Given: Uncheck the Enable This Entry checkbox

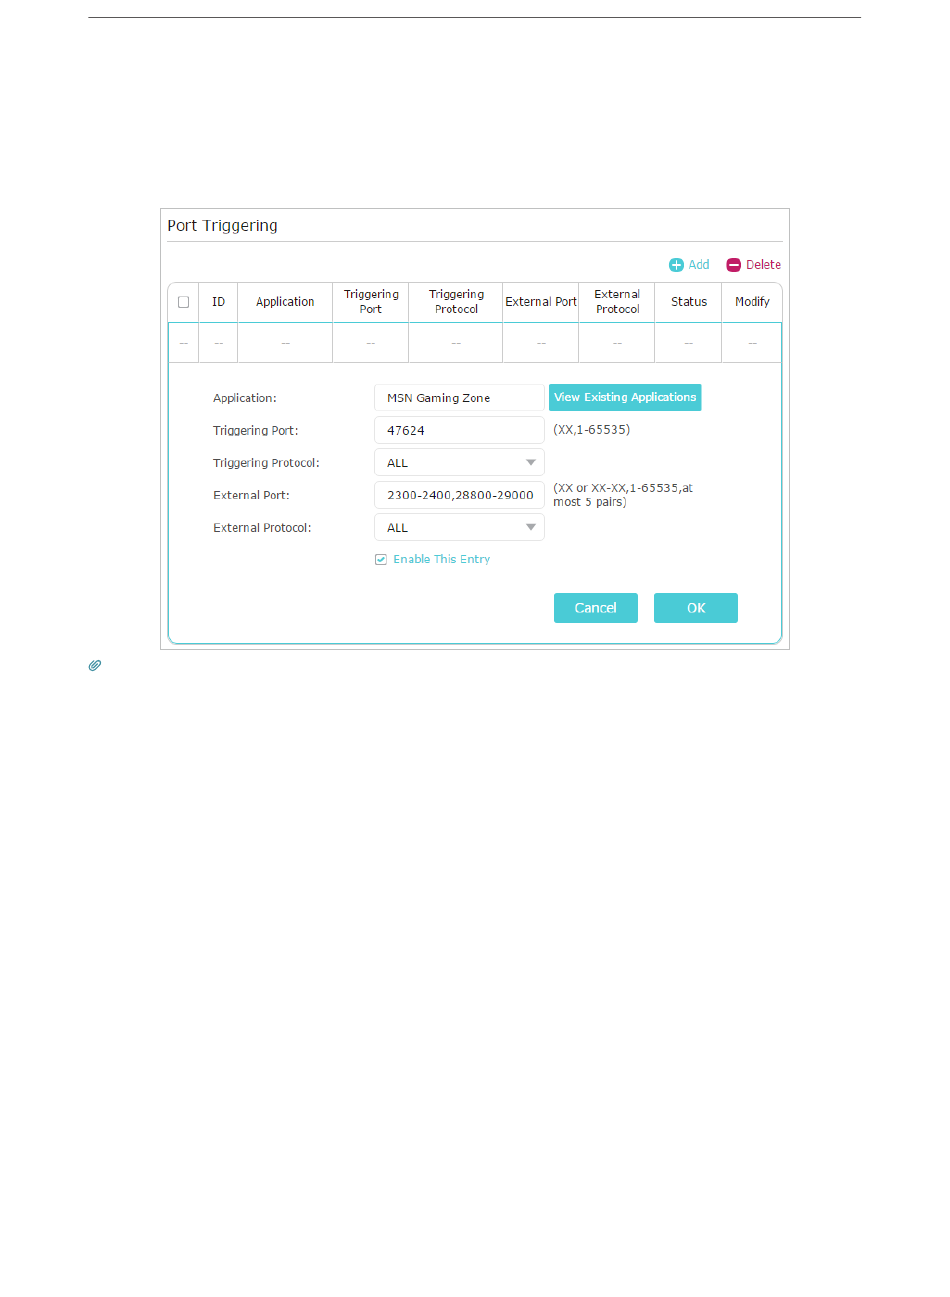Looking at the screenshot, I should [x=381, y=560].
